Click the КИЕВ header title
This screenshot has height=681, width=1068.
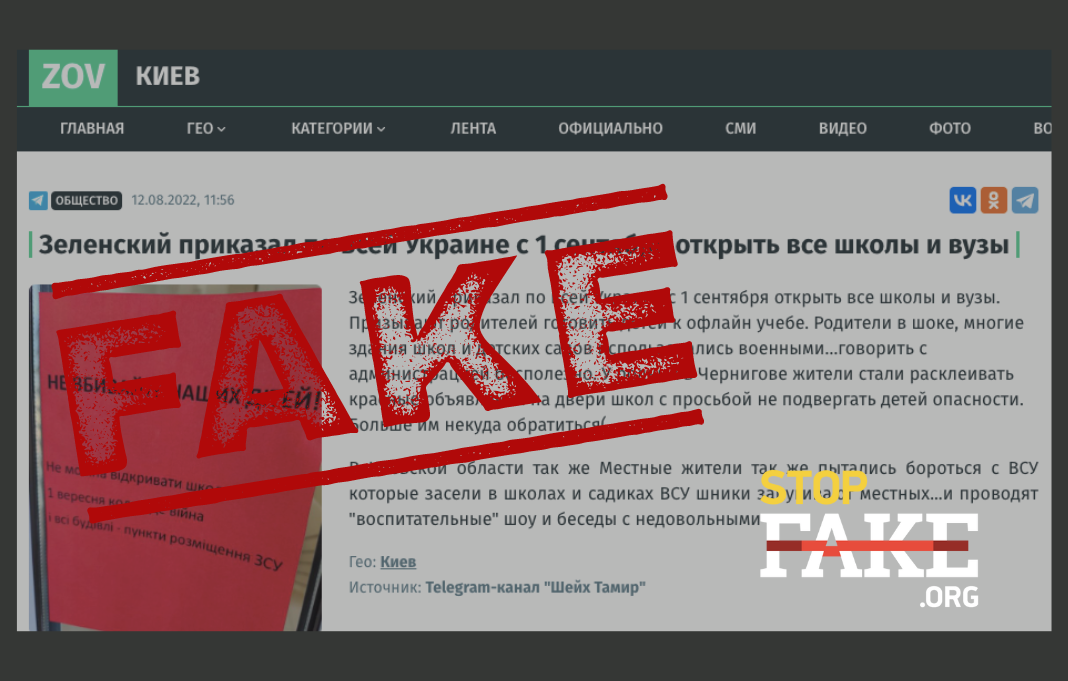click(x=168, y=76)
